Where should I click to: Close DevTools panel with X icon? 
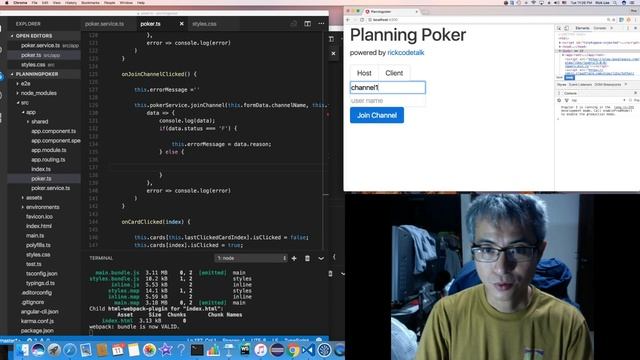click(x=636, y=28)
